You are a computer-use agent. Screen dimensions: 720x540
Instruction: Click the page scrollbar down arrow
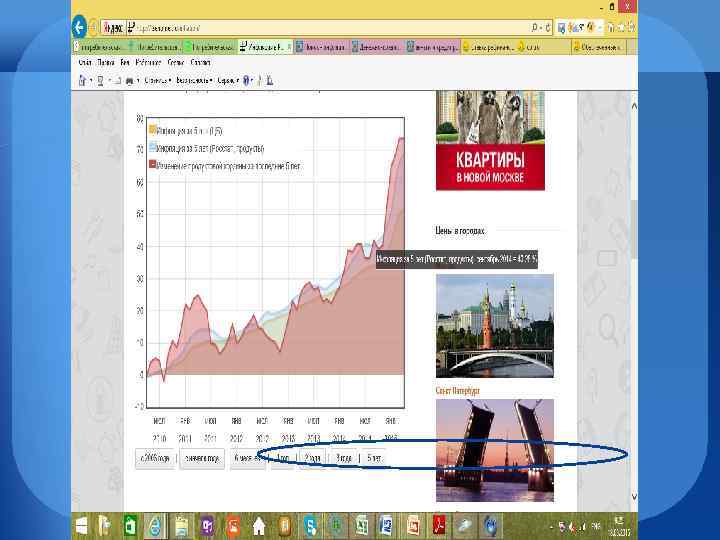634,497
